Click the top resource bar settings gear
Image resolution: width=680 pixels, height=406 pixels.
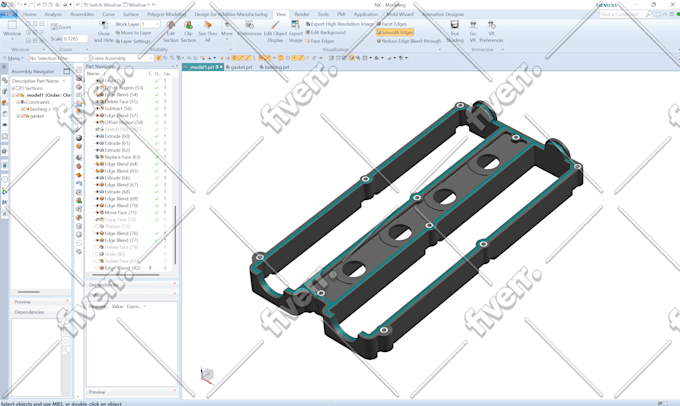pos(4,67)
